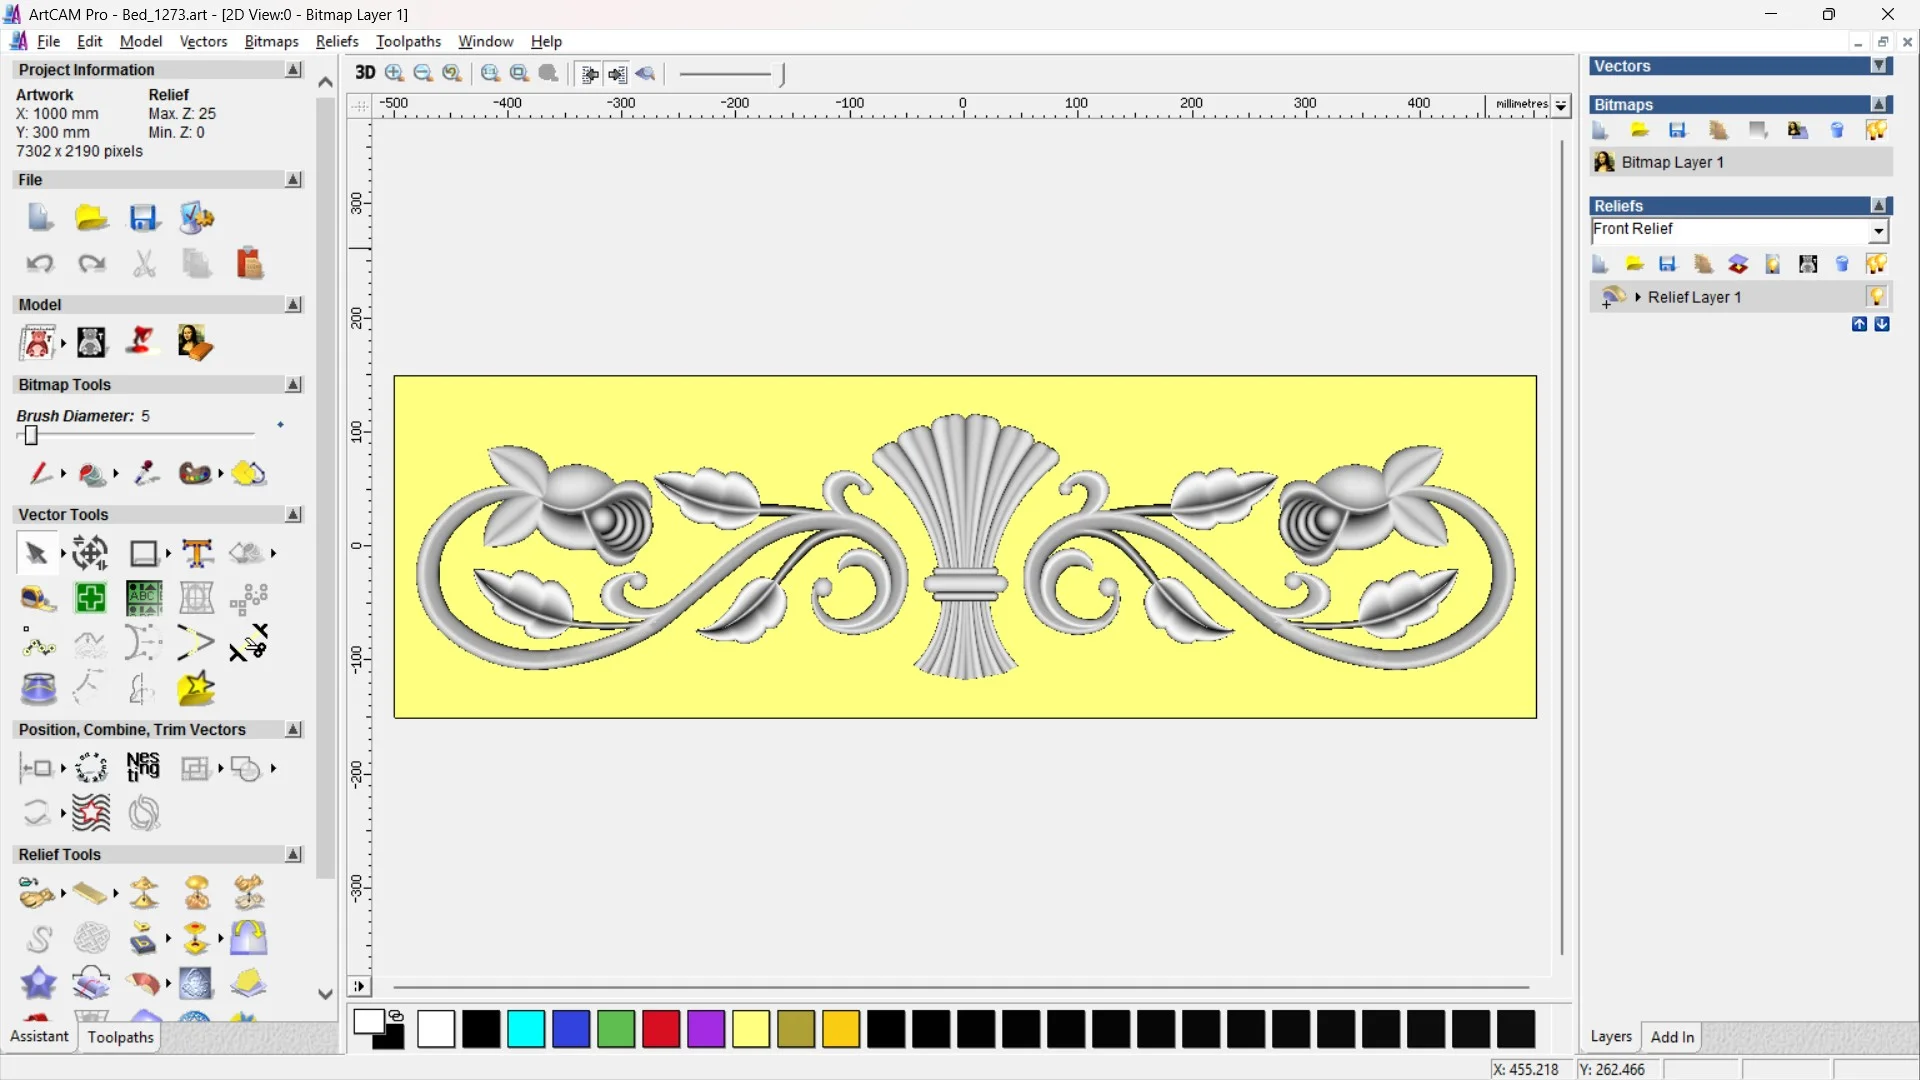The width and height of the screenshot is (1920, 1080).
Task: Click the Node Editing tool icon
Action: point(38,645)
